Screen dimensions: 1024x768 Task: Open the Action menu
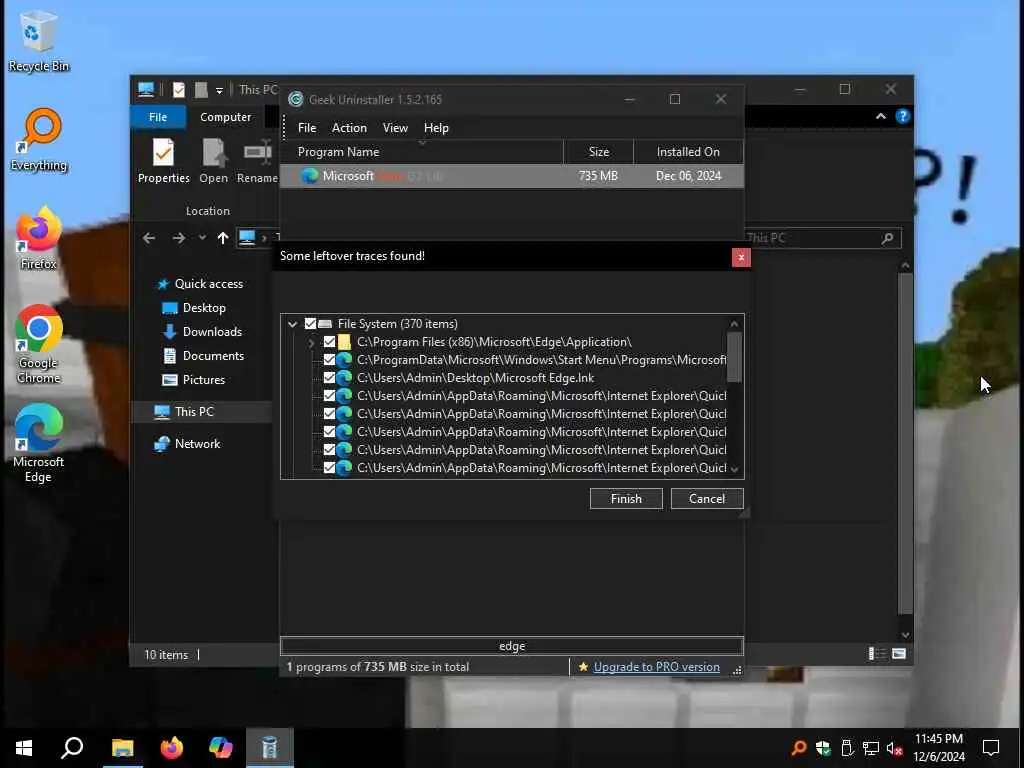(349, 128)
